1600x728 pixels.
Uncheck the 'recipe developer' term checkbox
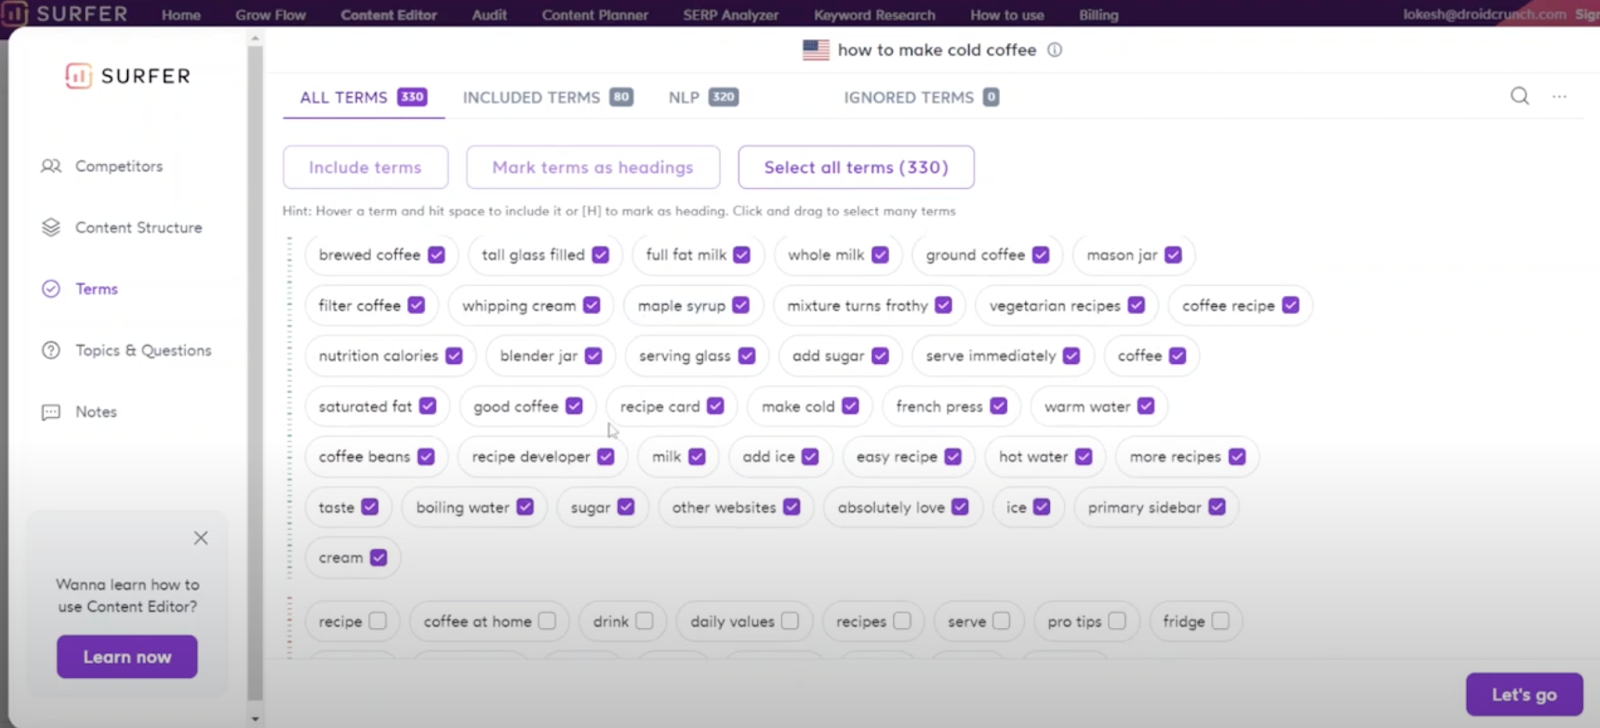[606, 456]
